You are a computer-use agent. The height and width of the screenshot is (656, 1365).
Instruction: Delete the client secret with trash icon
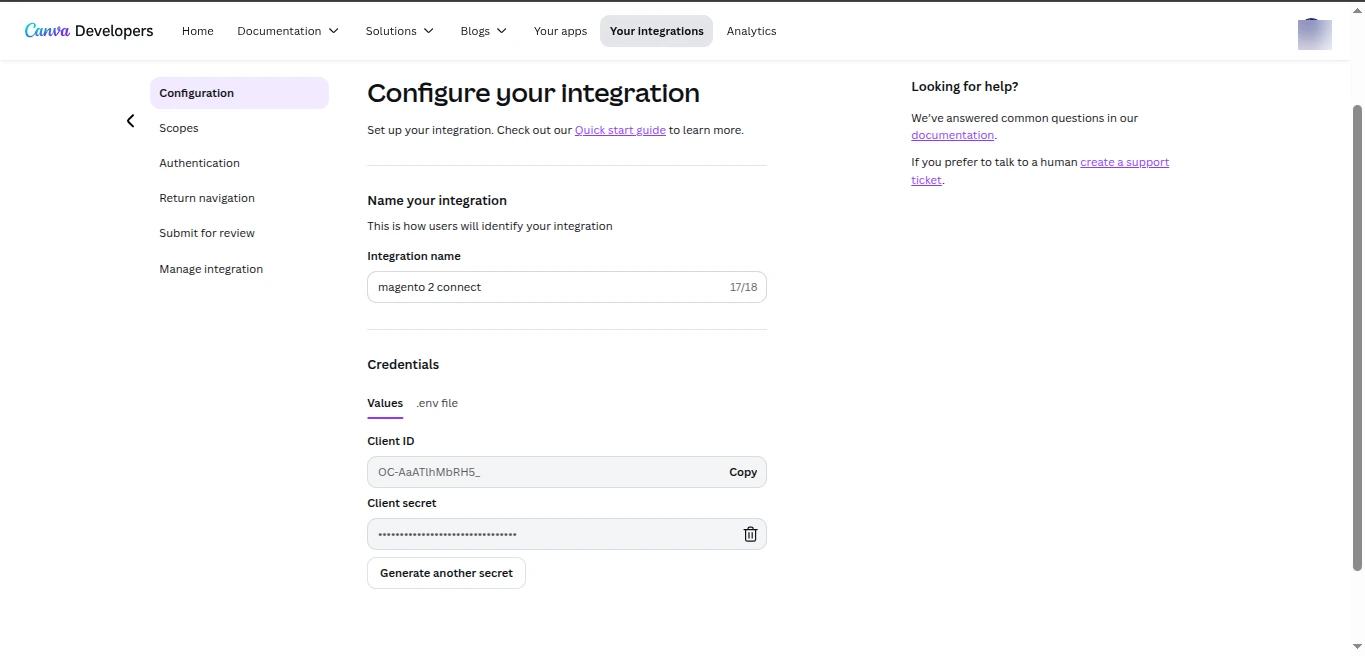tap(750, 534)
